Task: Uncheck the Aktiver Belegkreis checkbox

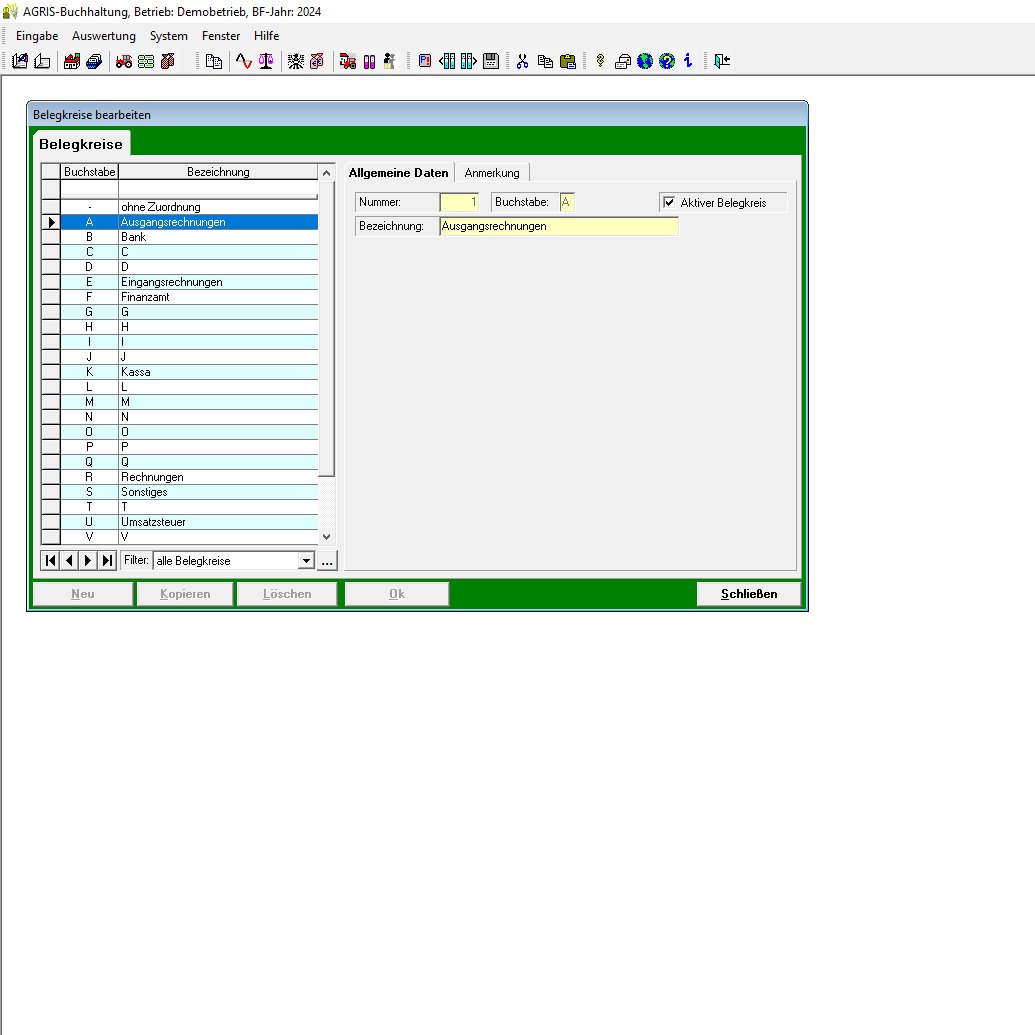Action: click(670, 203)
